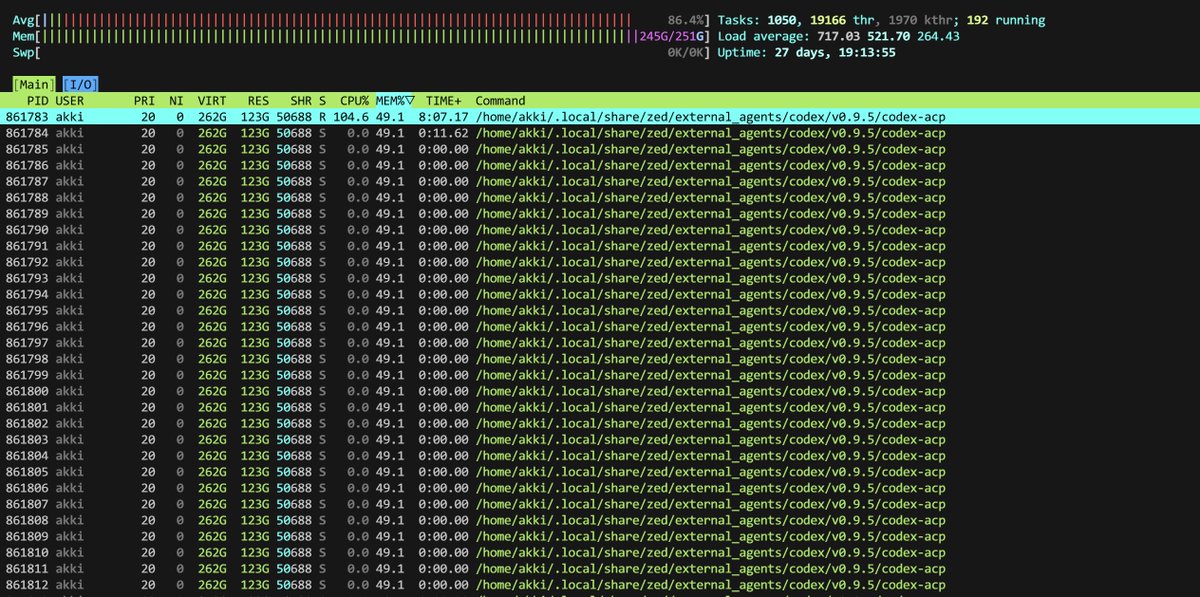1200x597 pixels.
Task: Select process row with PID 861789
Action: [x=600, y=214]
